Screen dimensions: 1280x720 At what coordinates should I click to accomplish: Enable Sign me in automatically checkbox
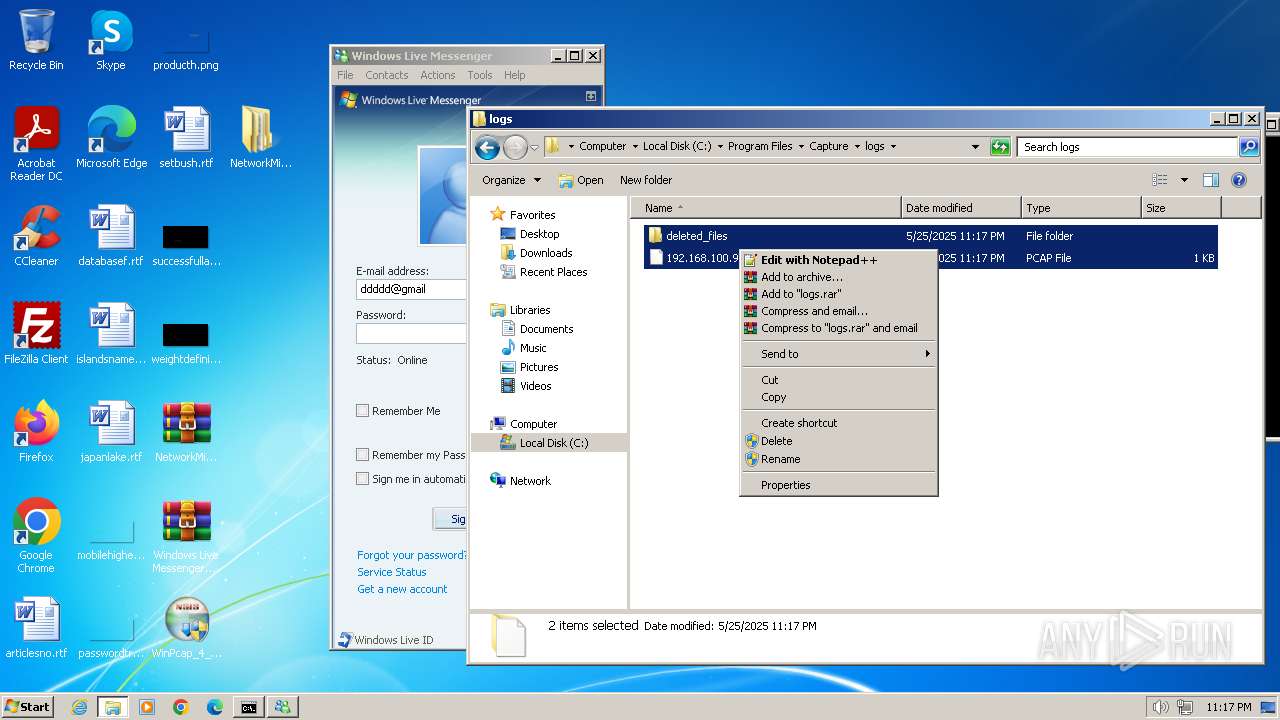(x=363, y=478)
